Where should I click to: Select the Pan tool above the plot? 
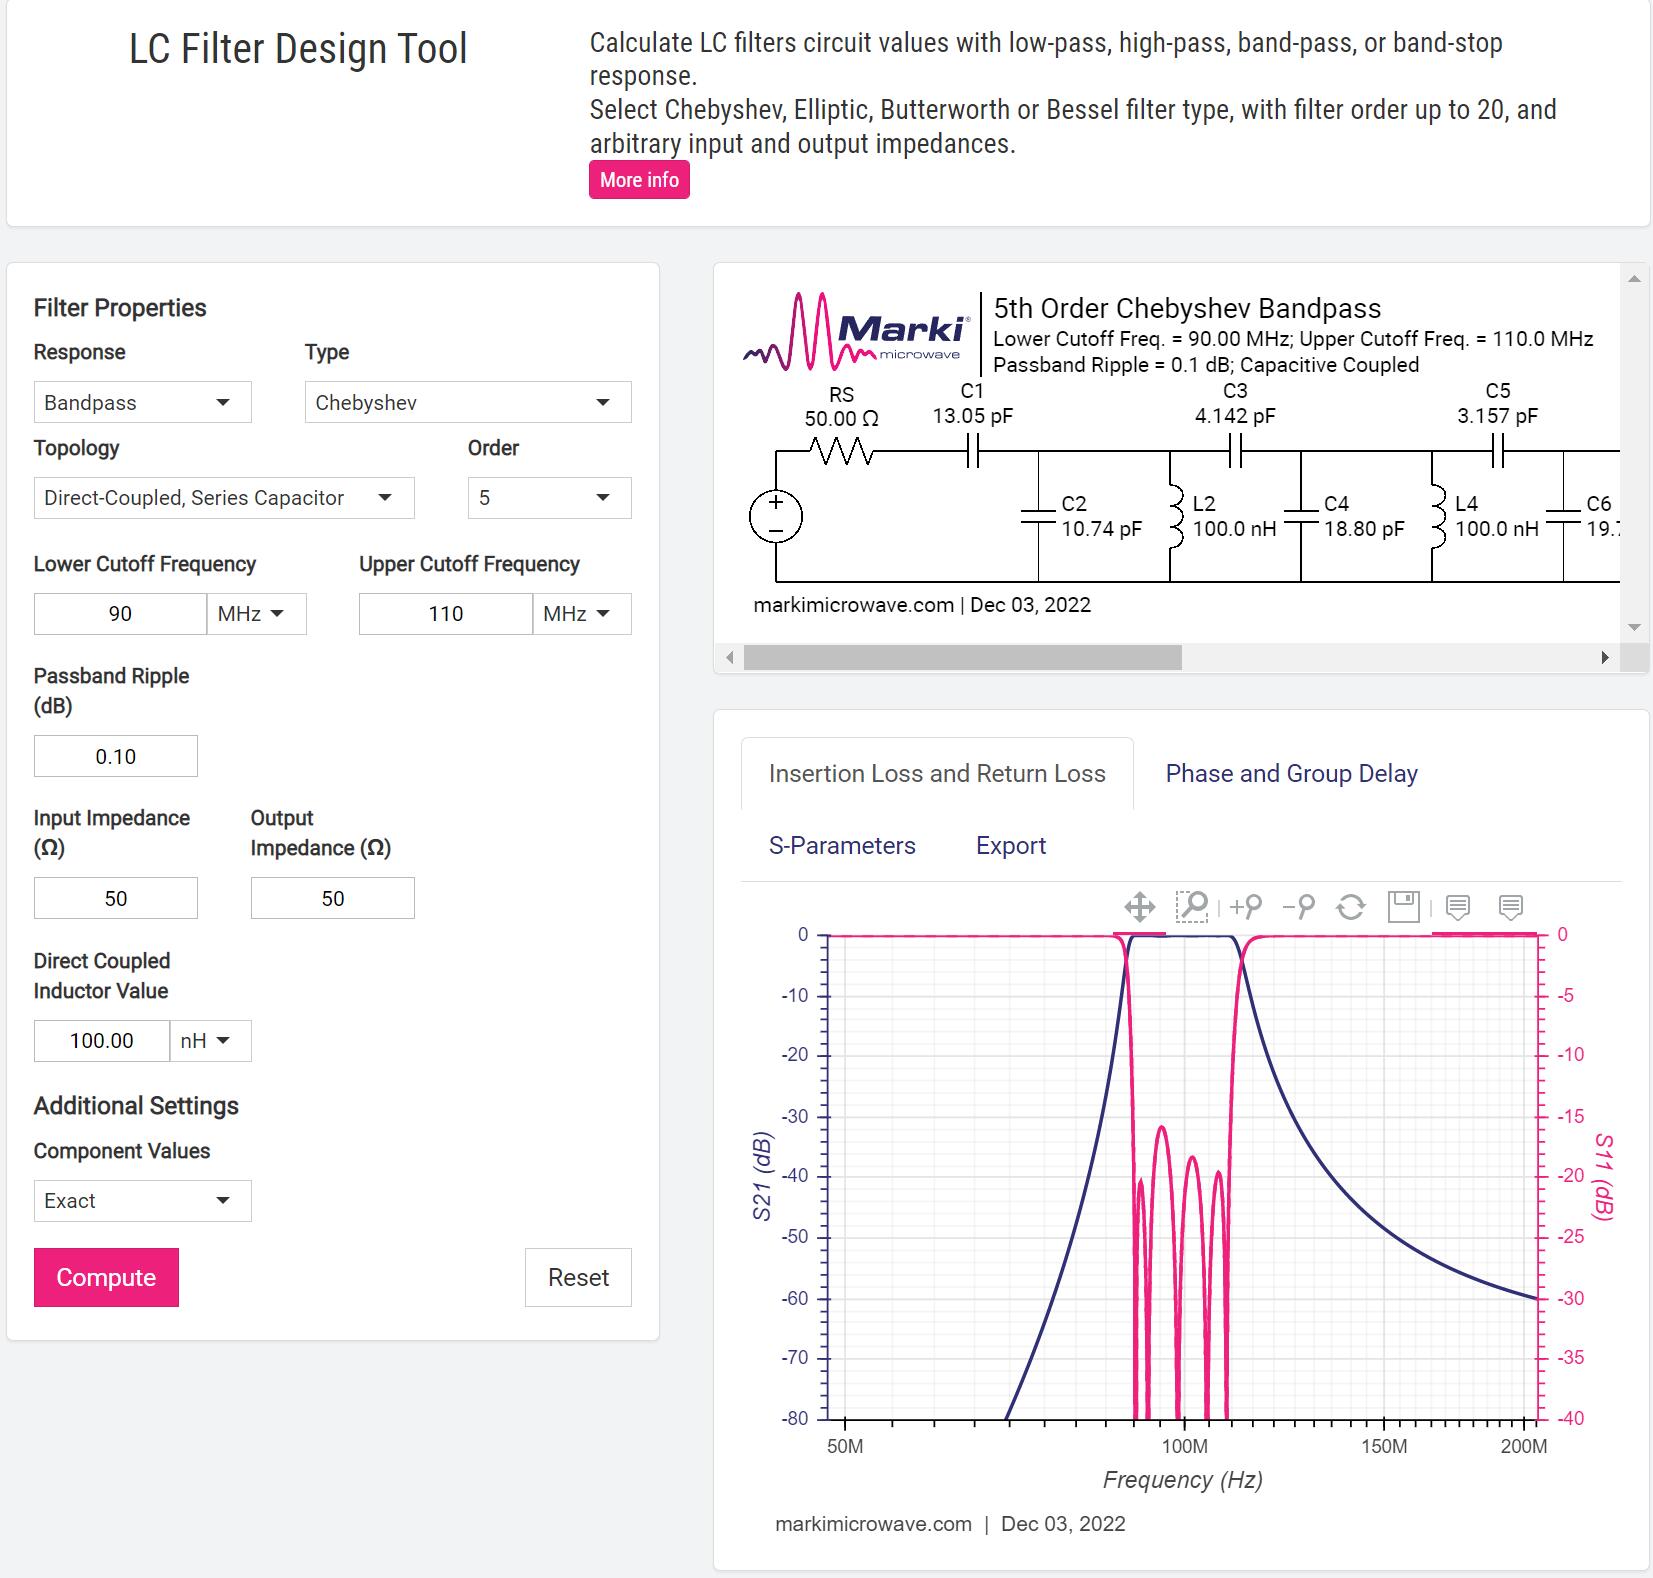point(1139,907)
